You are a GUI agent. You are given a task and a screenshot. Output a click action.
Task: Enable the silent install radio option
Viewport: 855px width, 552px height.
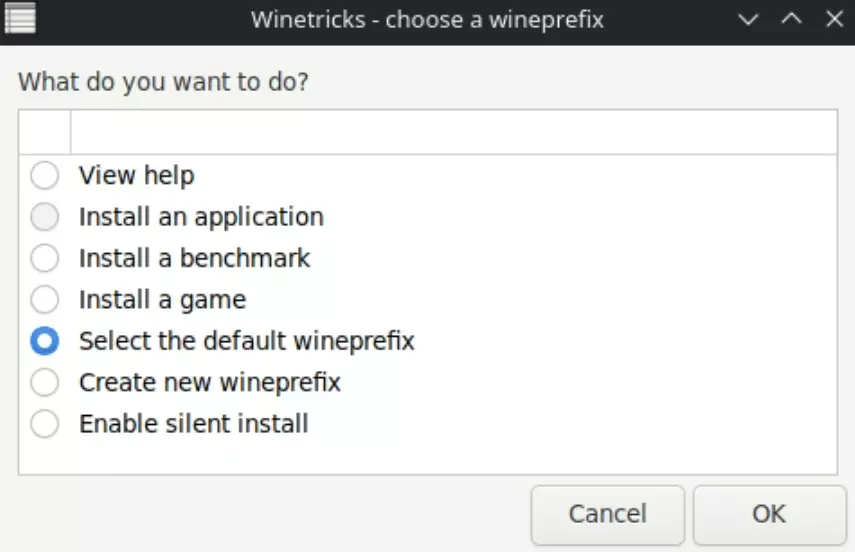(x=45, y=424)
